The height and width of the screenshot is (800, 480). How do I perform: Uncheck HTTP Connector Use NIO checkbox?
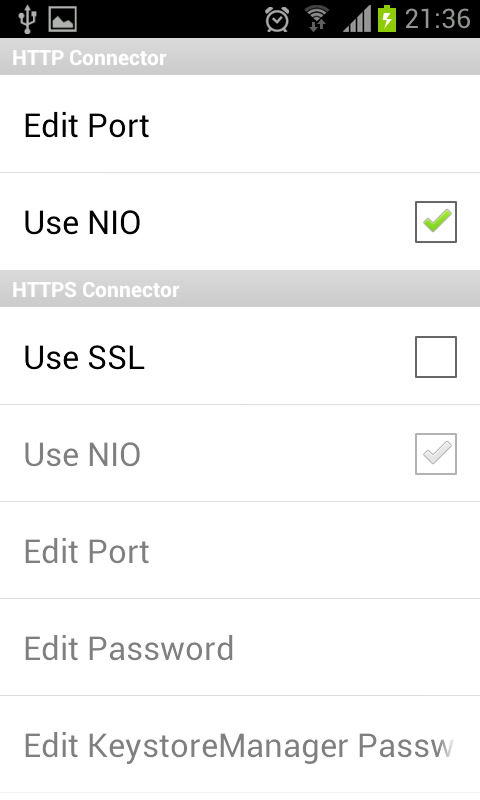tap(436, 222)
